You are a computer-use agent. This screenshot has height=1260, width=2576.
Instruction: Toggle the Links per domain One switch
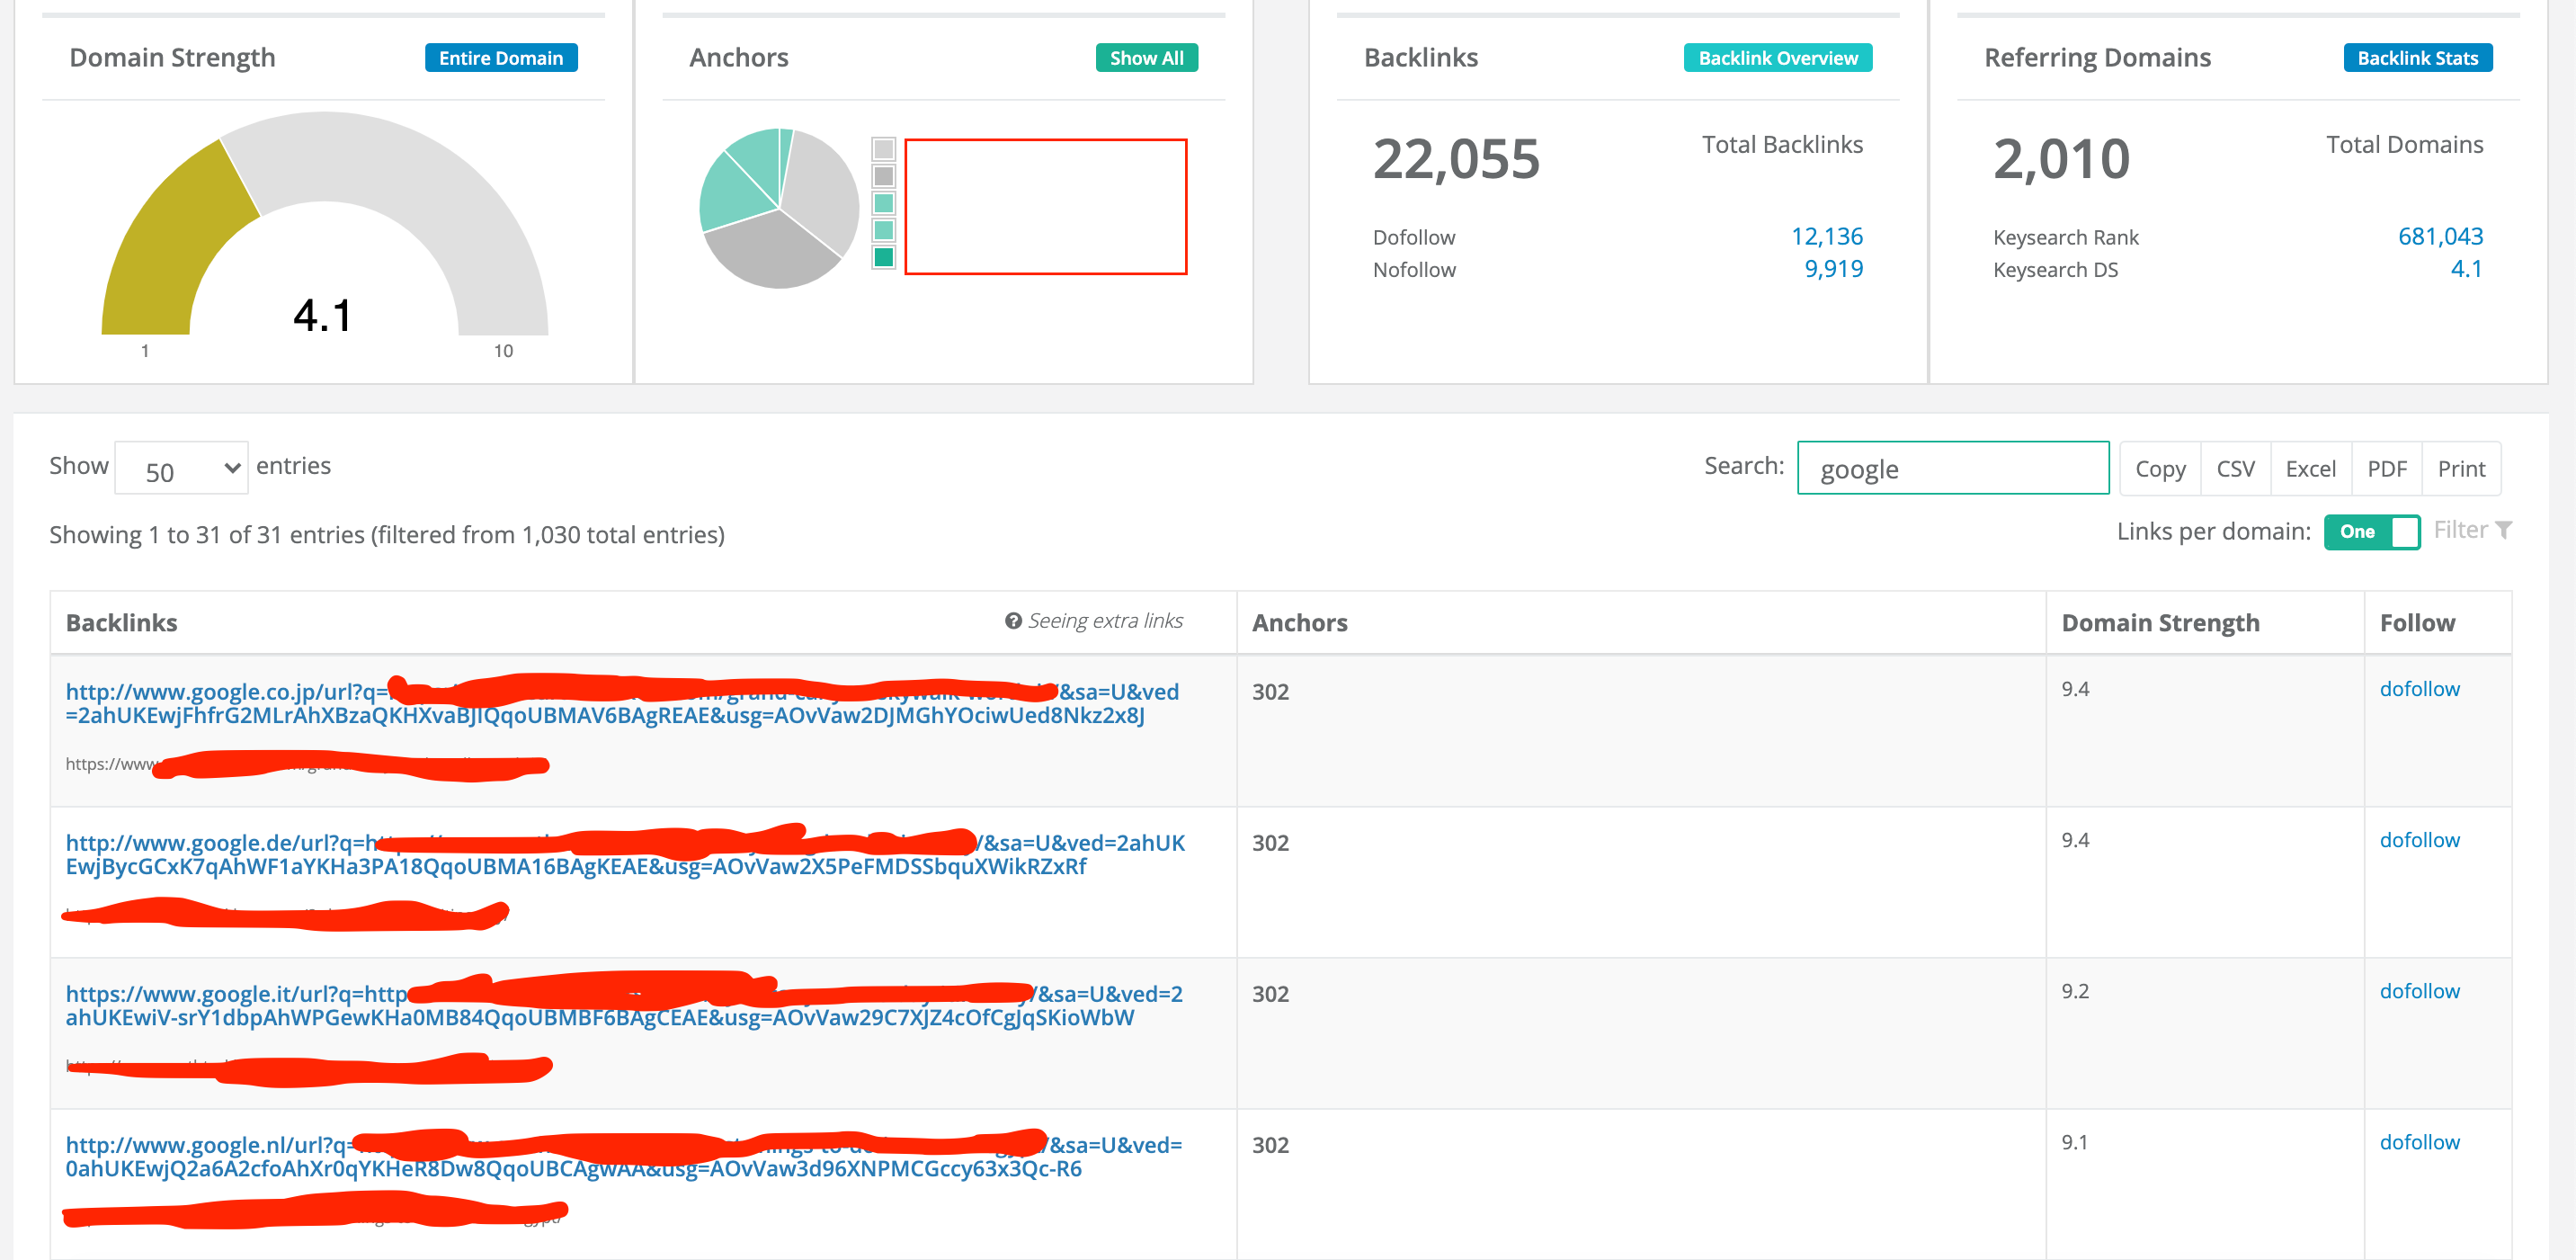tap(2371, 532)
